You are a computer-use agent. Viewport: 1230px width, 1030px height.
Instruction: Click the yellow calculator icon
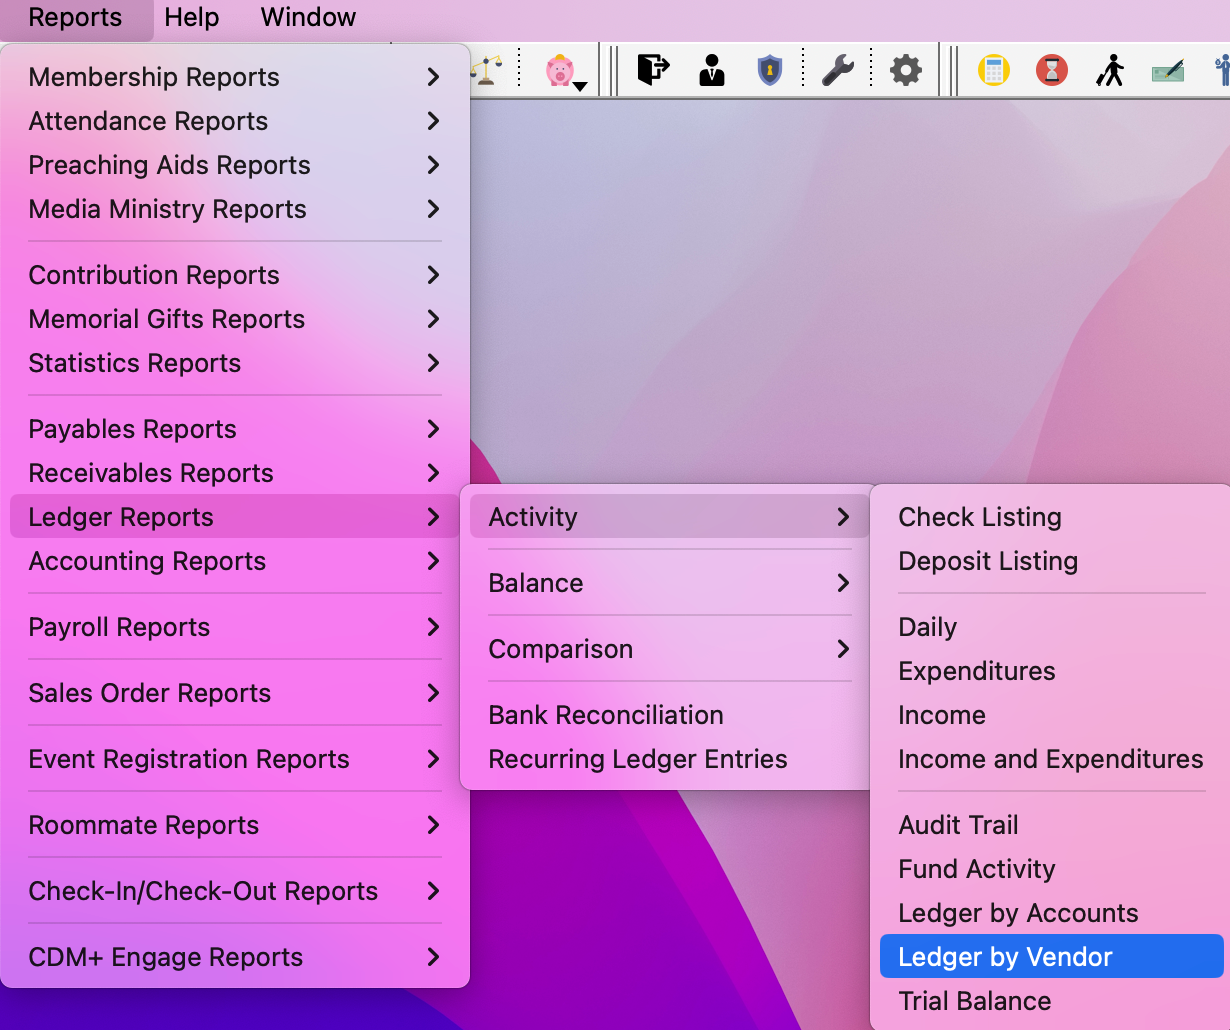(x=993, y=70)
